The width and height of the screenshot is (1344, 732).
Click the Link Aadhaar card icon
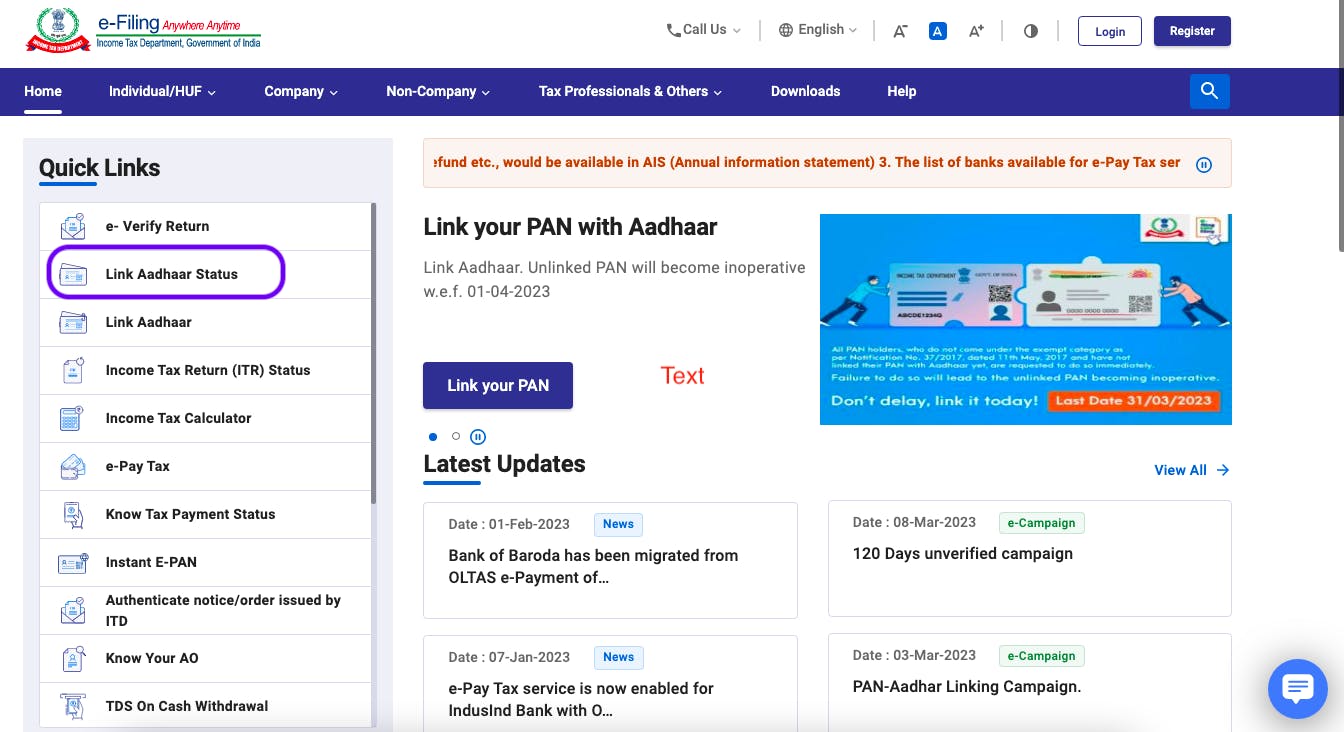(x=73, y=322)
